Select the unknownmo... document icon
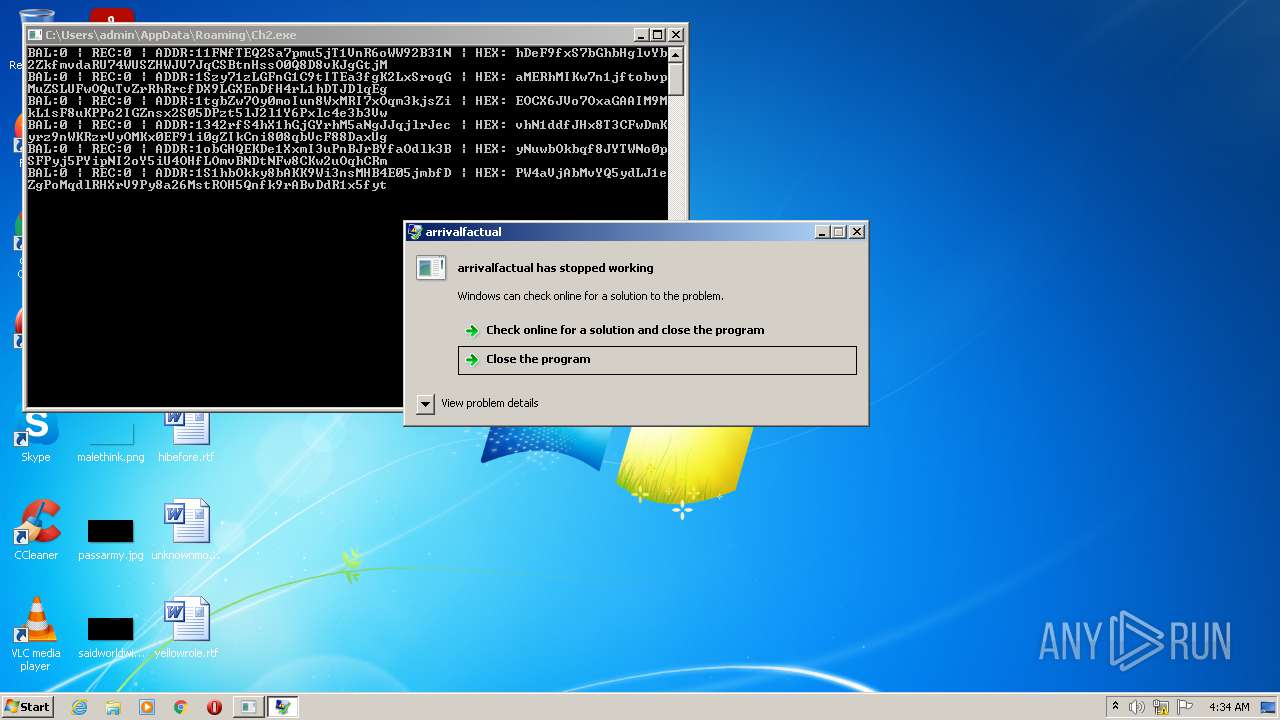Image resolution: width=1280 pixels, height=720 pixels. (186, 531)
